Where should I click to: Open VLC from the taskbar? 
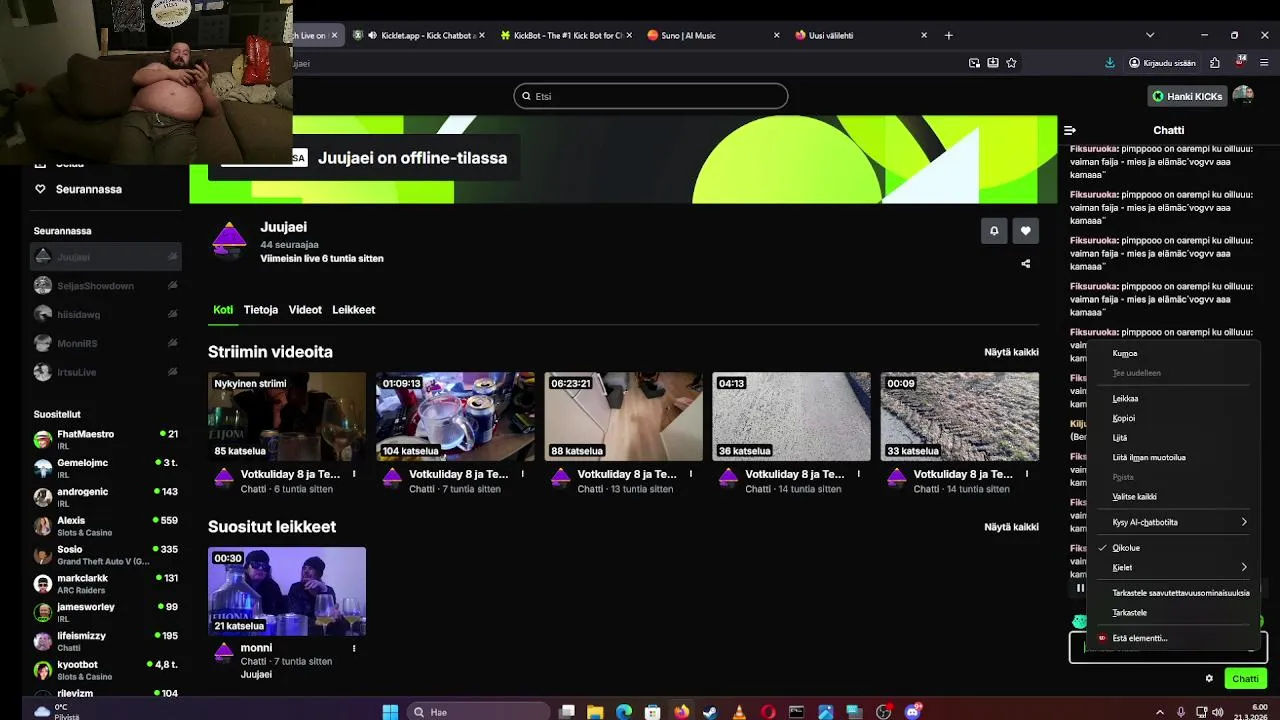739,712
